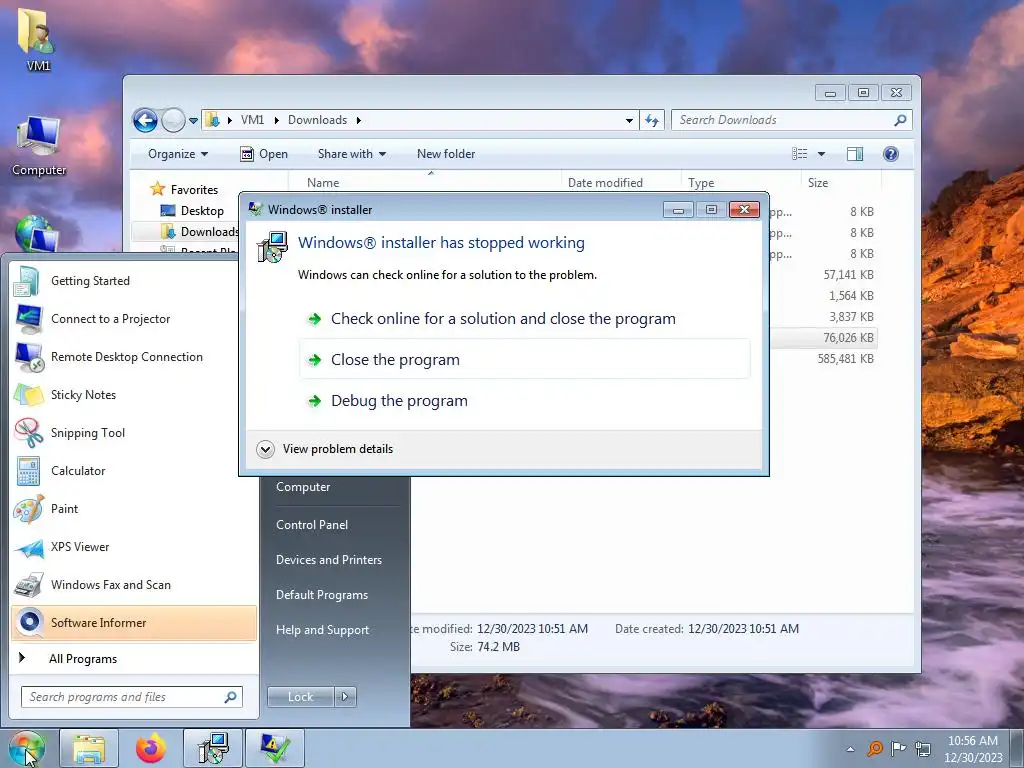Launch Remote Desktop Connection
Viewport: 1024px width, 768px height.
134,357
